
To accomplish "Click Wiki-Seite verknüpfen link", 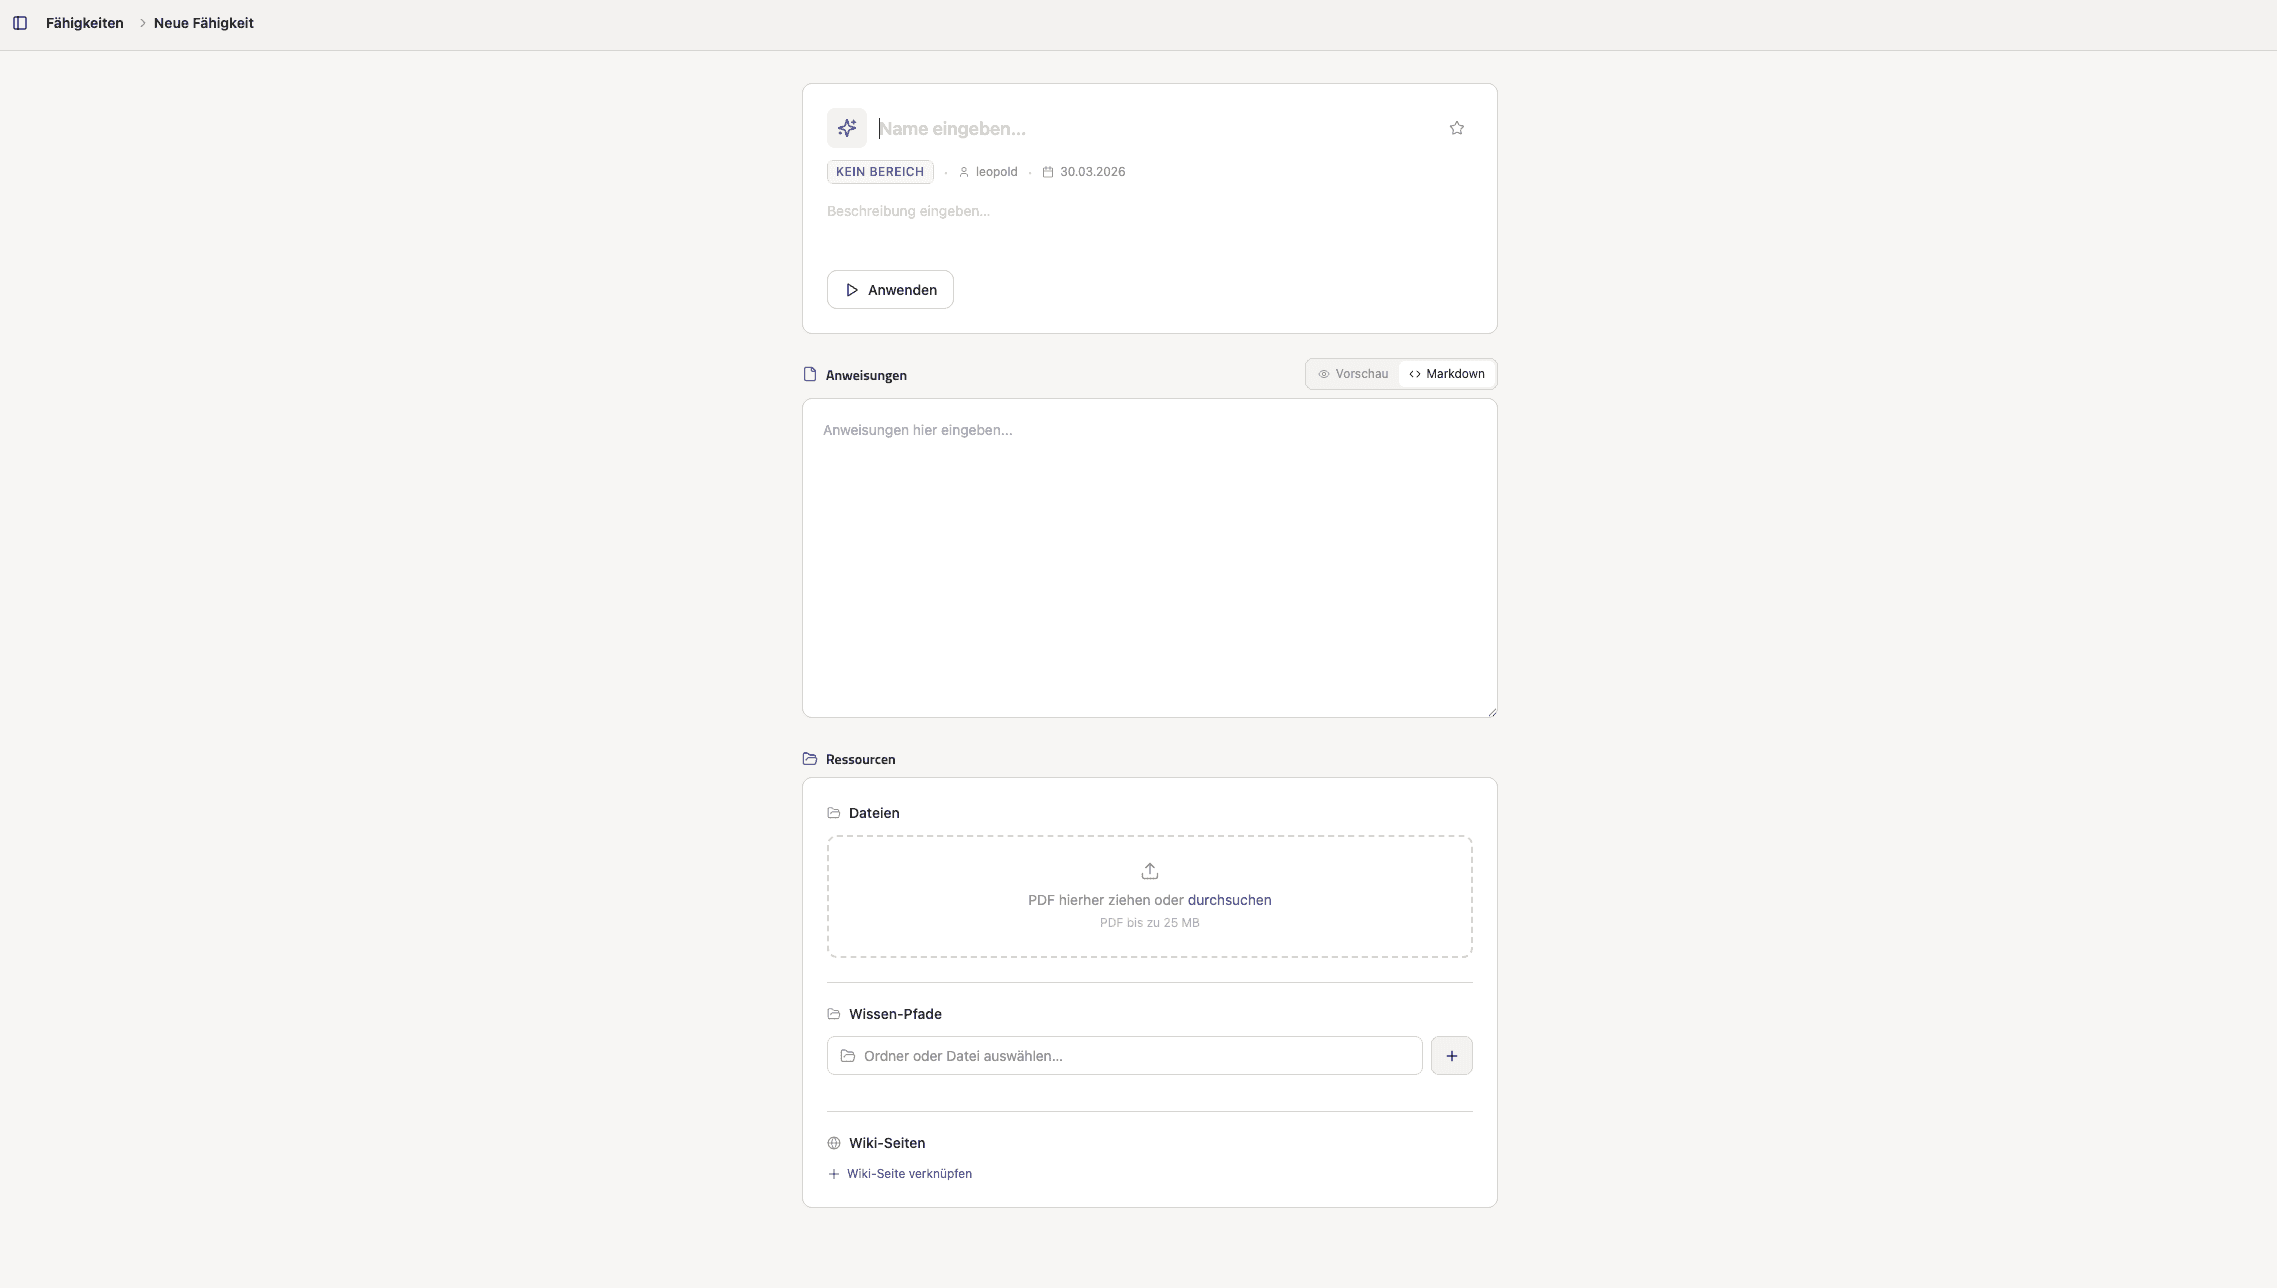I will pyautogui.click(x=908, y=1174).
